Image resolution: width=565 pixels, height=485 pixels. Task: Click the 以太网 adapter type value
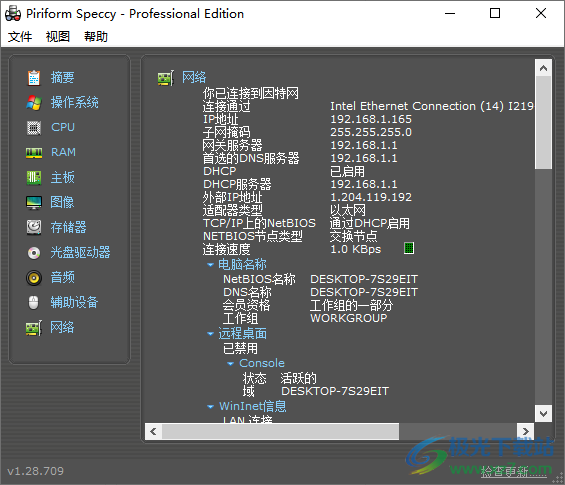tap(348, 210)
